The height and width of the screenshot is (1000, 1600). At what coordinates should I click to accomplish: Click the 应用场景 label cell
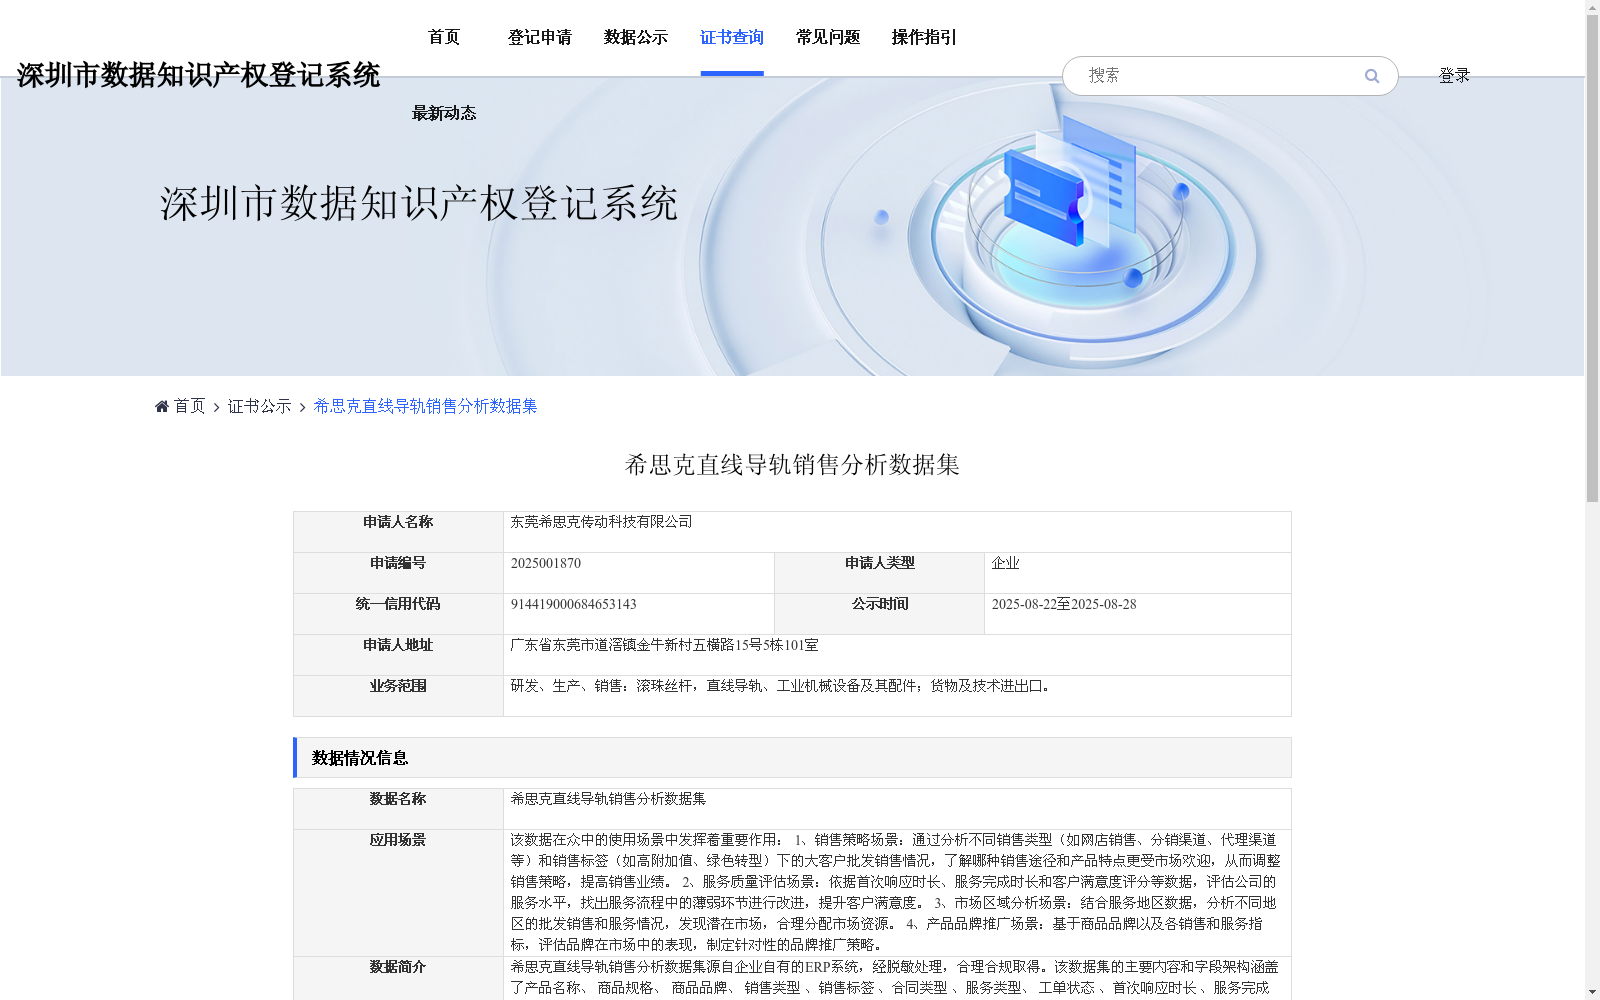[398, 892]
